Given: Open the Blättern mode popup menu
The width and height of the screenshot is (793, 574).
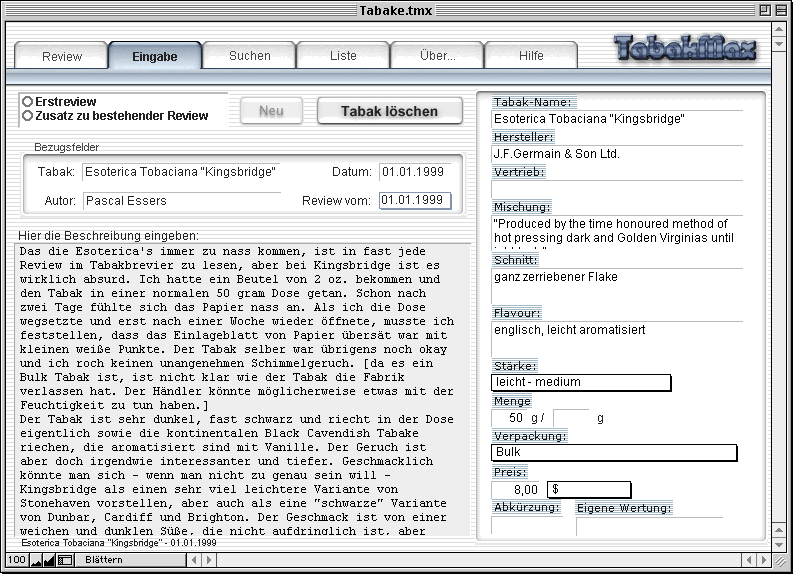Looking at the screenshot, I should click(x=130, y=560).
